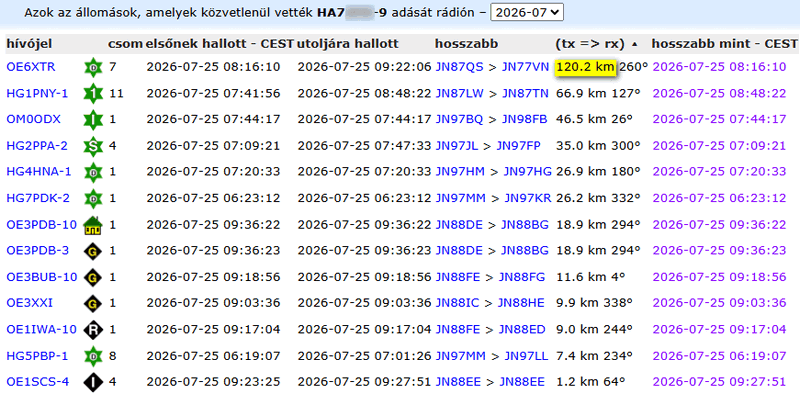Click the 1.2 km 64° distance cell

click(590, 382)
